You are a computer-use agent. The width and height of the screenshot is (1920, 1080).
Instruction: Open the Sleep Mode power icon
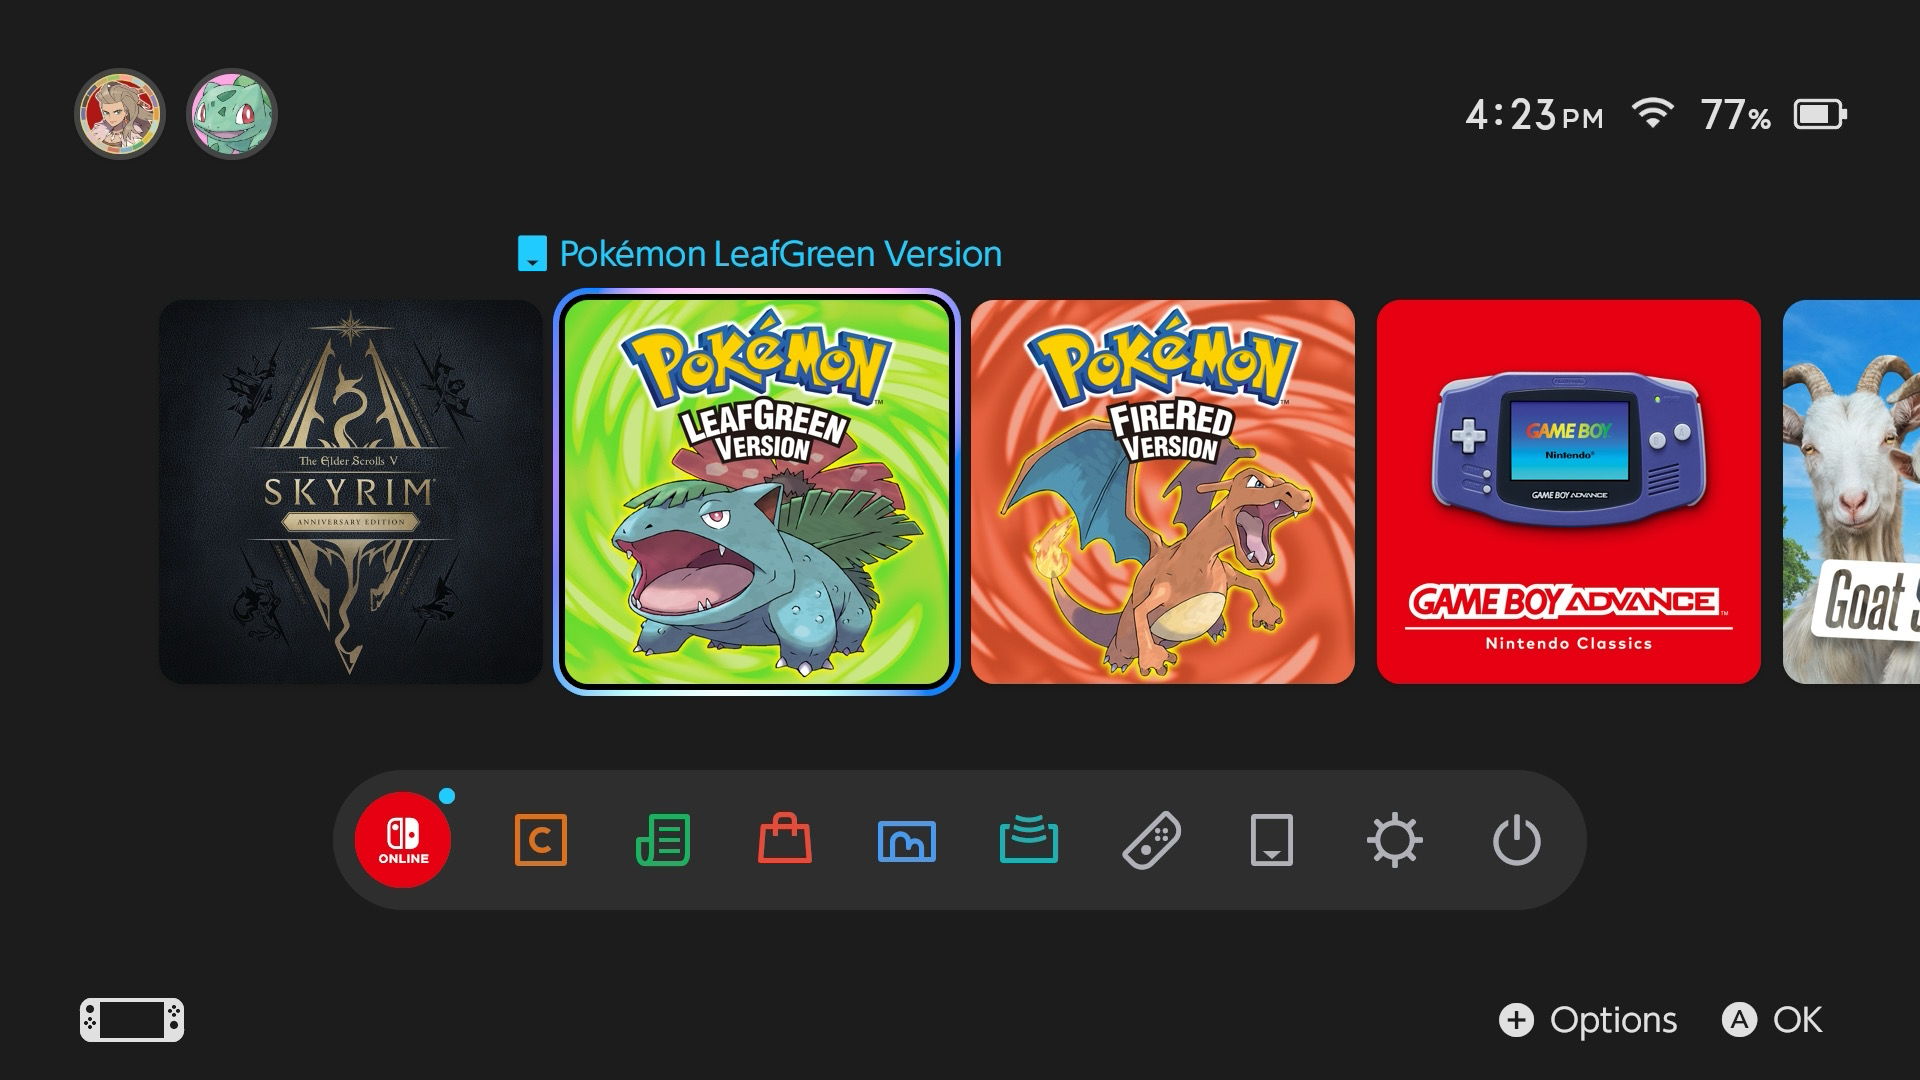[1516, 840]
